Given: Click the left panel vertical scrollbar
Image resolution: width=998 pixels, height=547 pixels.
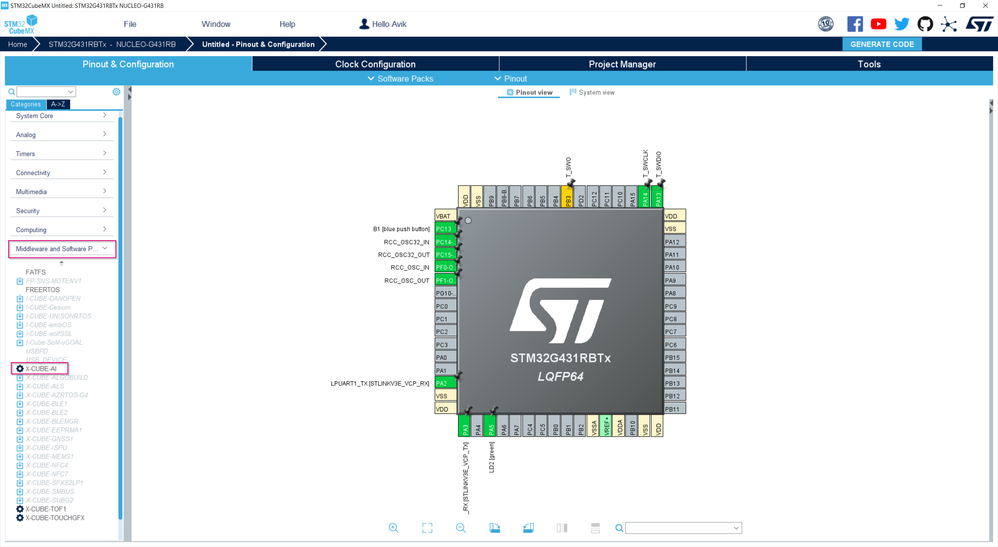Looking at the screenshot, I should pos(120,318).
